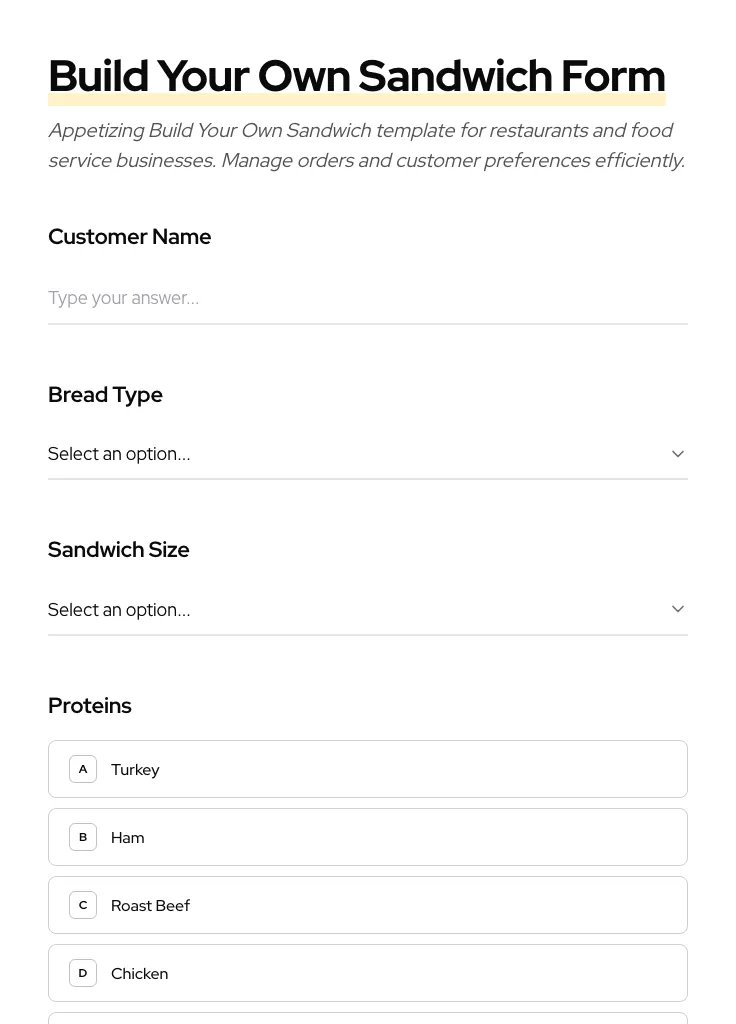The height and width of the screenshot is (1024, 736).
Task: Click the D keycap badge on Chicken
Action: coord(83,973)
